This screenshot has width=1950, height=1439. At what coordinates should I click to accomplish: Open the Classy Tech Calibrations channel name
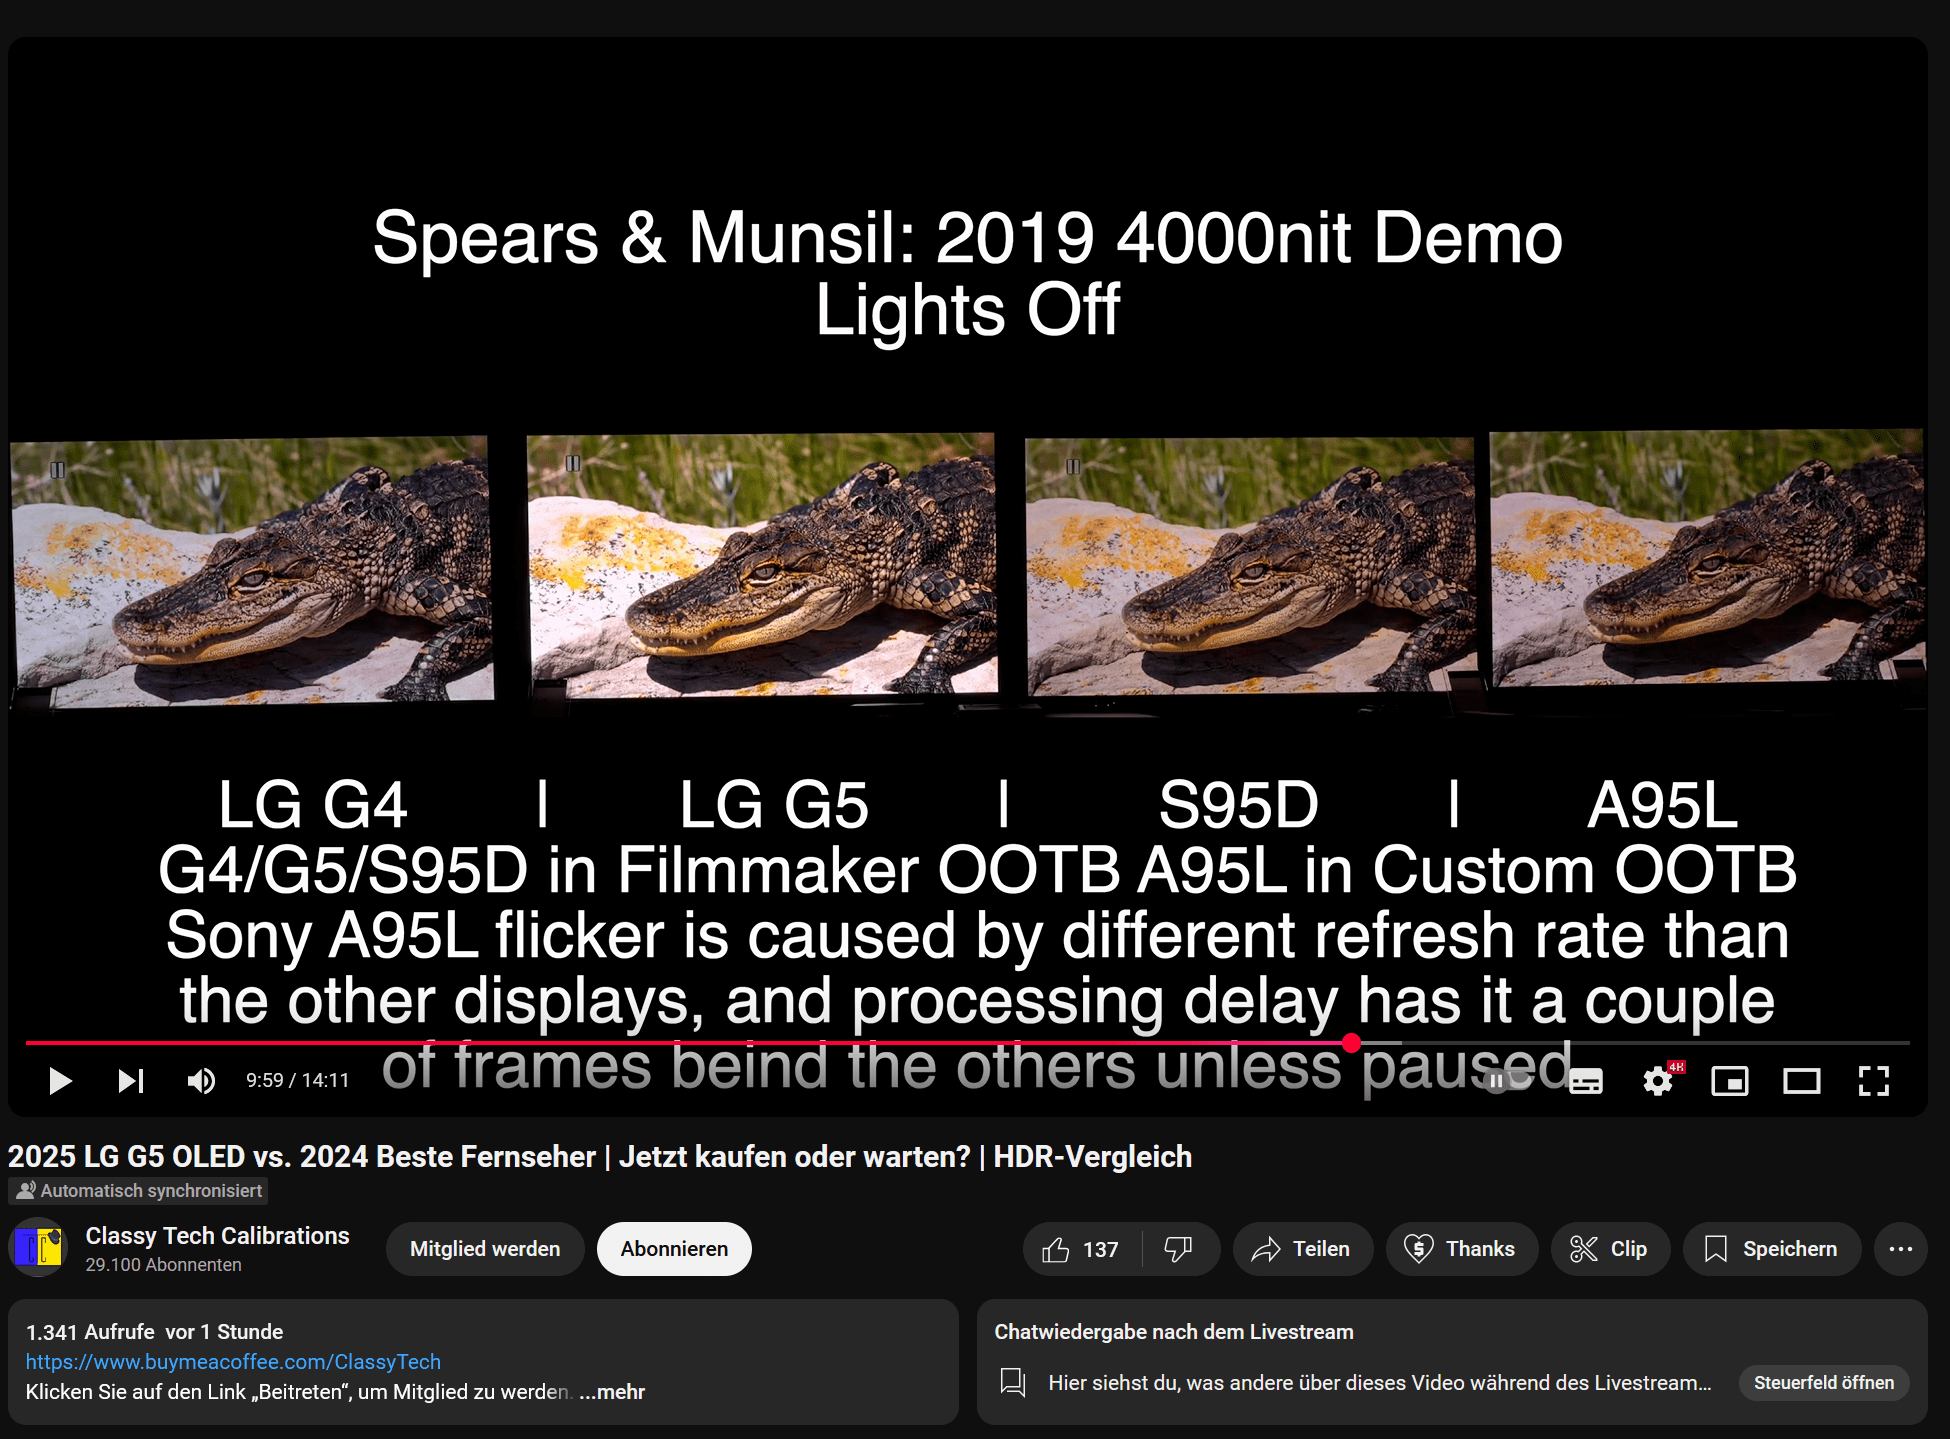tap(217, 1236)
